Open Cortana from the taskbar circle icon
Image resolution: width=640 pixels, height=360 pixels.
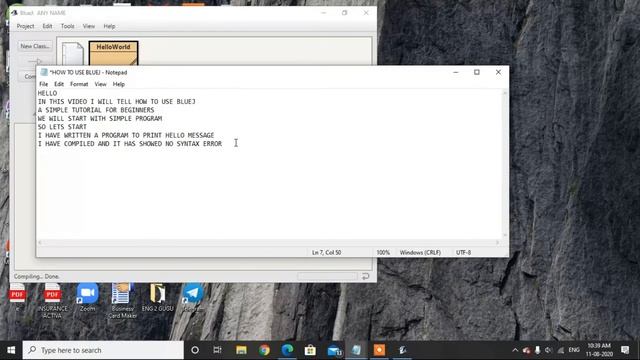tap(195, 350)
